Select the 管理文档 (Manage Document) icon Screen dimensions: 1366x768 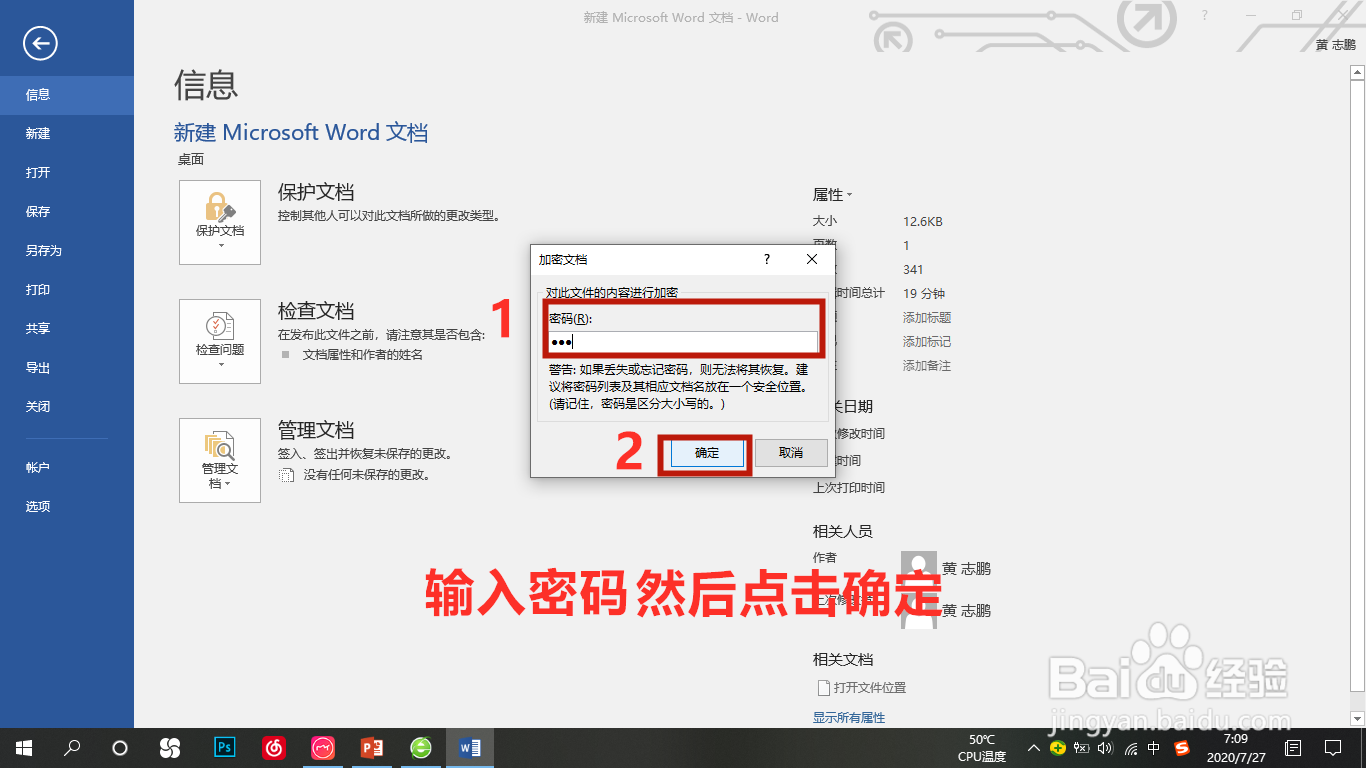tap(219, 455)
